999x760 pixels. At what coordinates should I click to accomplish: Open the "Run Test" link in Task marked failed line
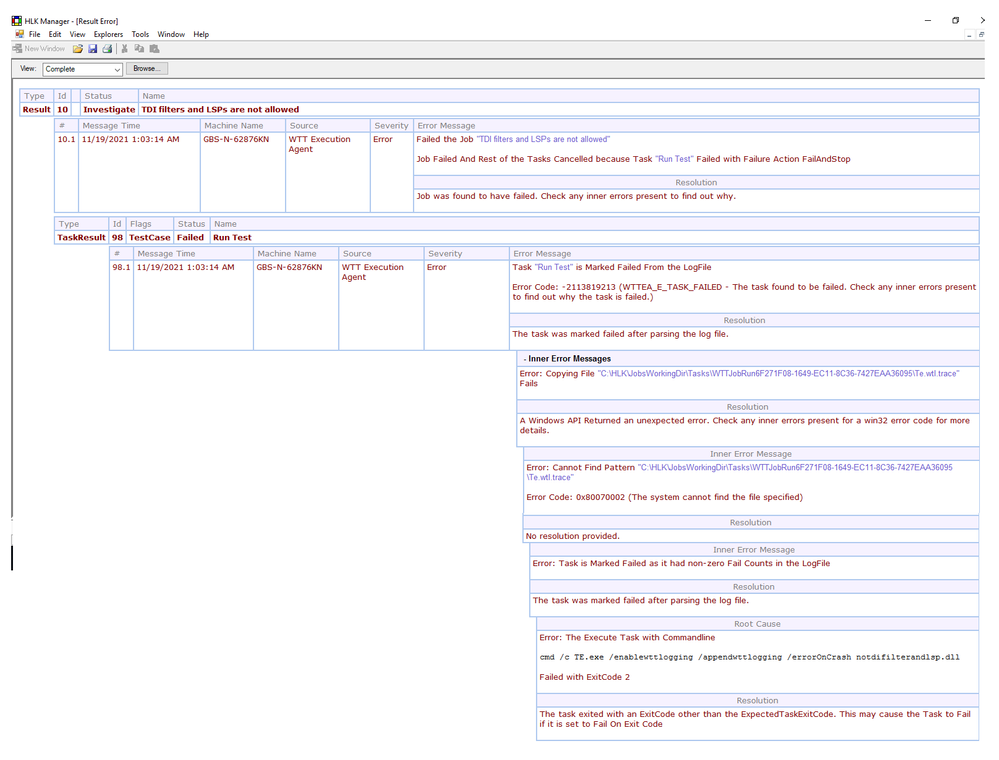554,267
